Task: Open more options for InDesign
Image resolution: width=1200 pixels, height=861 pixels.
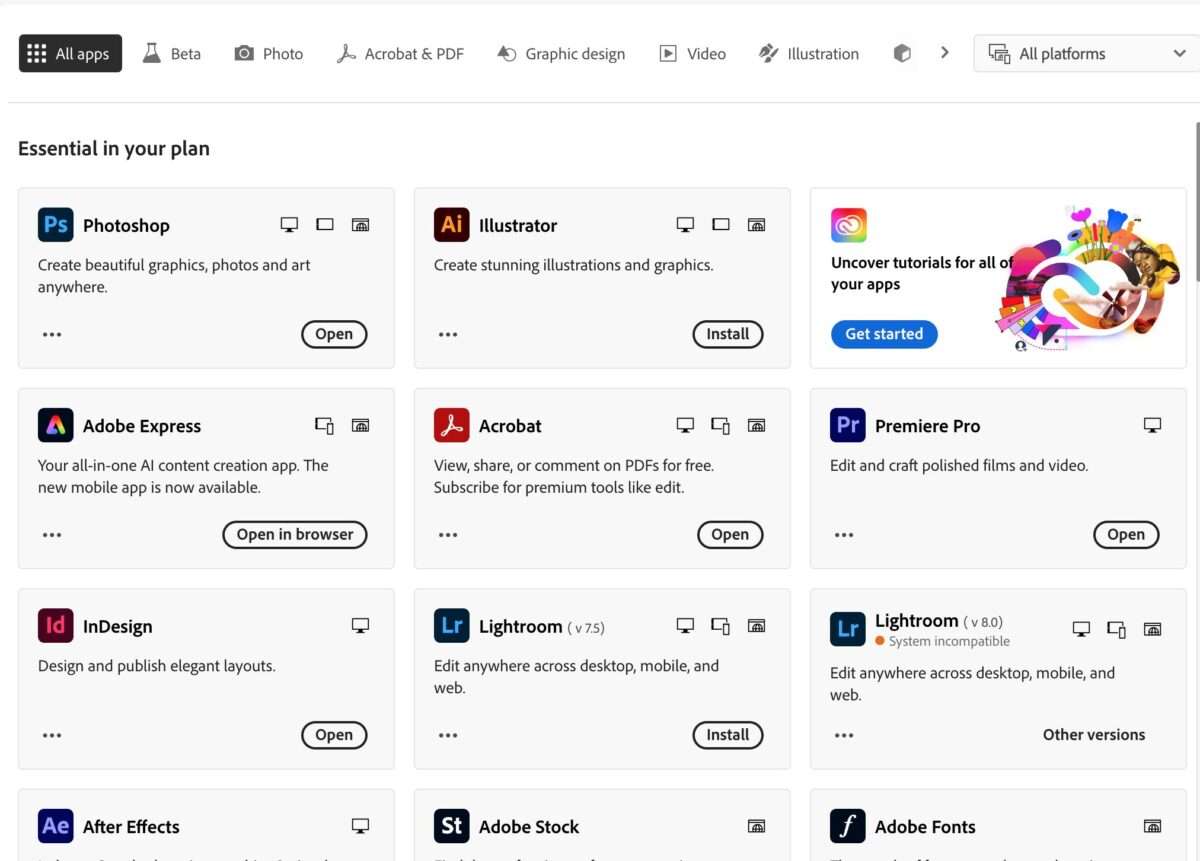Action: pyautogui.click(x=52, y=735)
